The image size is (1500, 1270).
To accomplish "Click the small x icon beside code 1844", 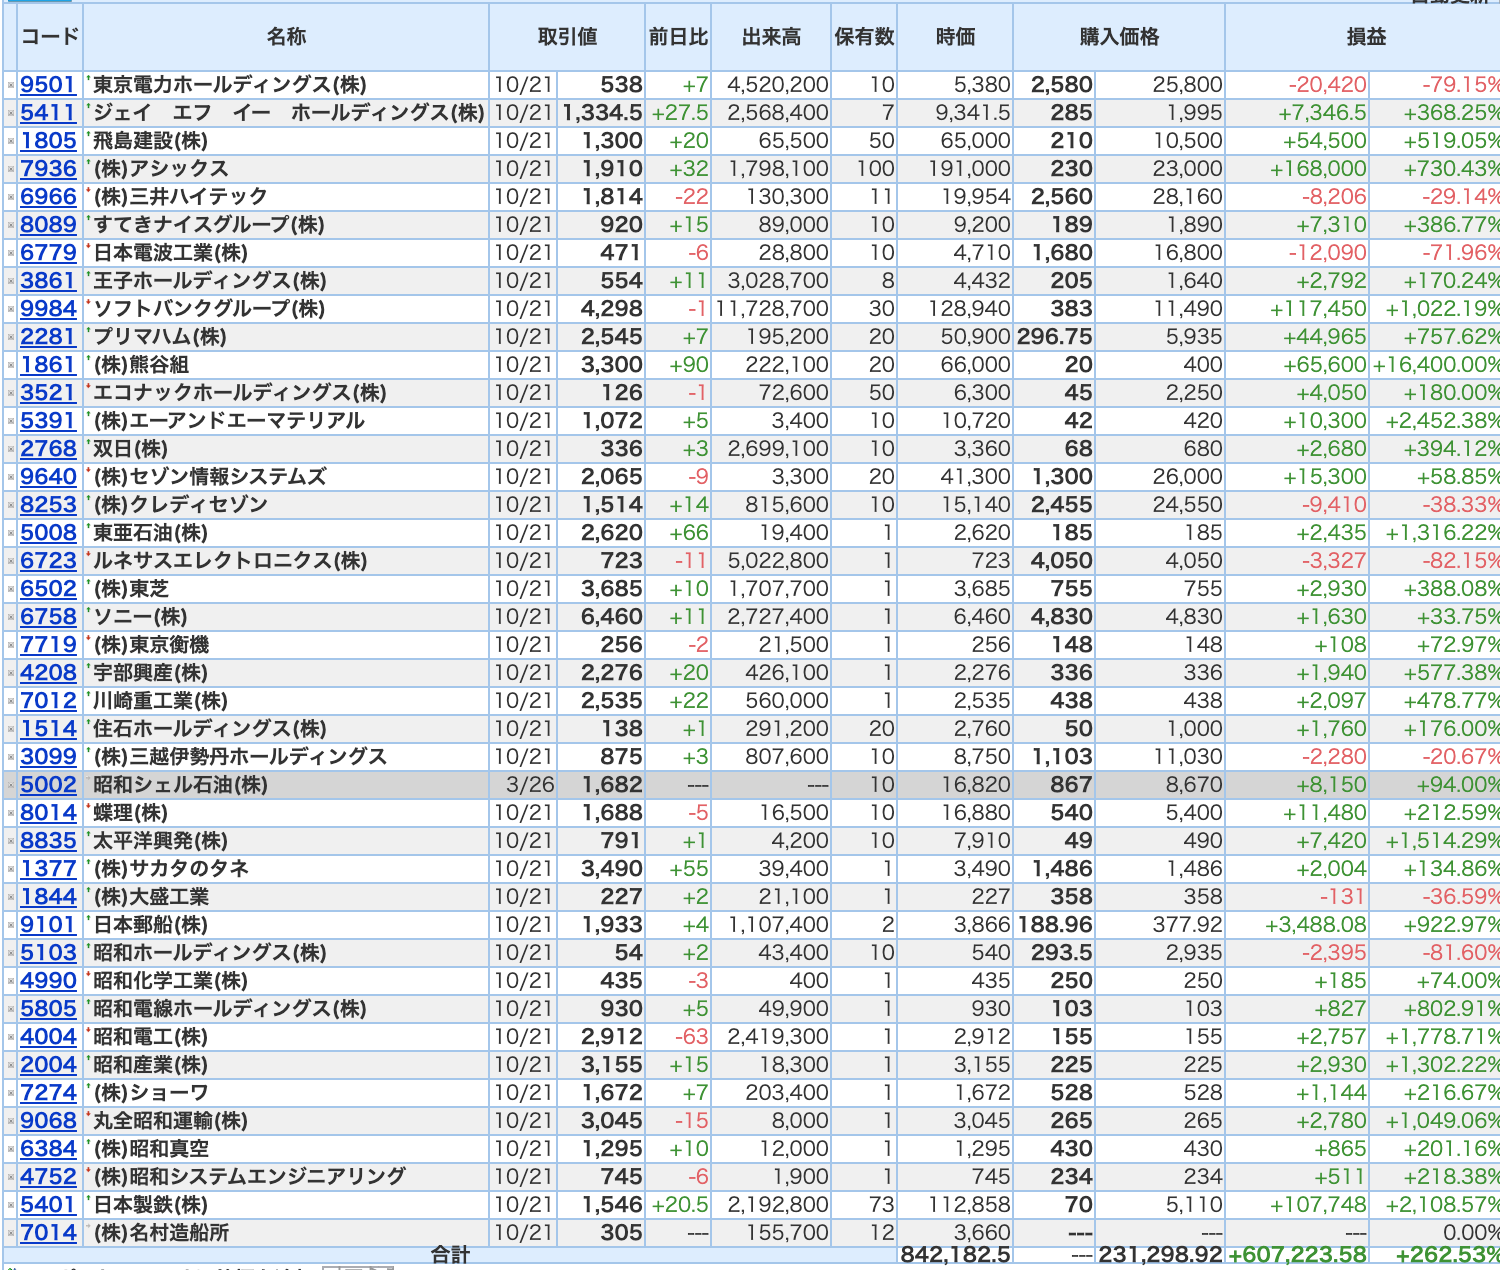I will pos(11,898).
